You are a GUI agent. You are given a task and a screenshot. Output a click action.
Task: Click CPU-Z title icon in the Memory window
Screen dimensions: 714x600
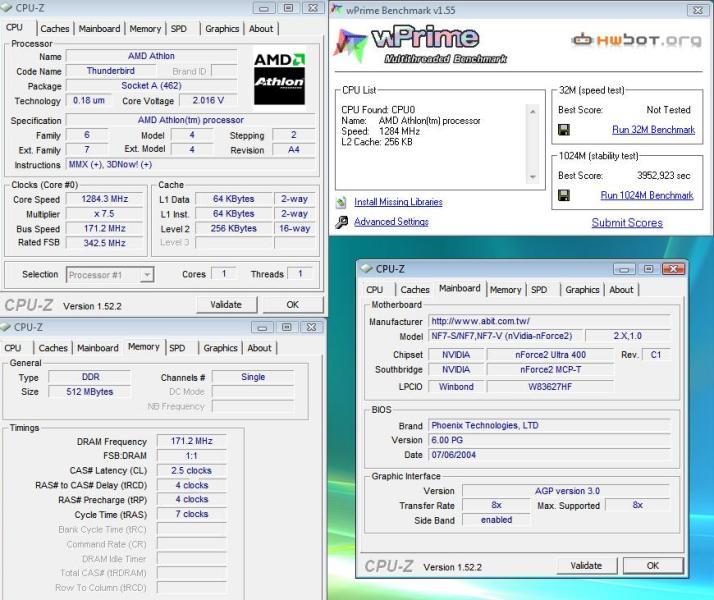tap(6, 327)
